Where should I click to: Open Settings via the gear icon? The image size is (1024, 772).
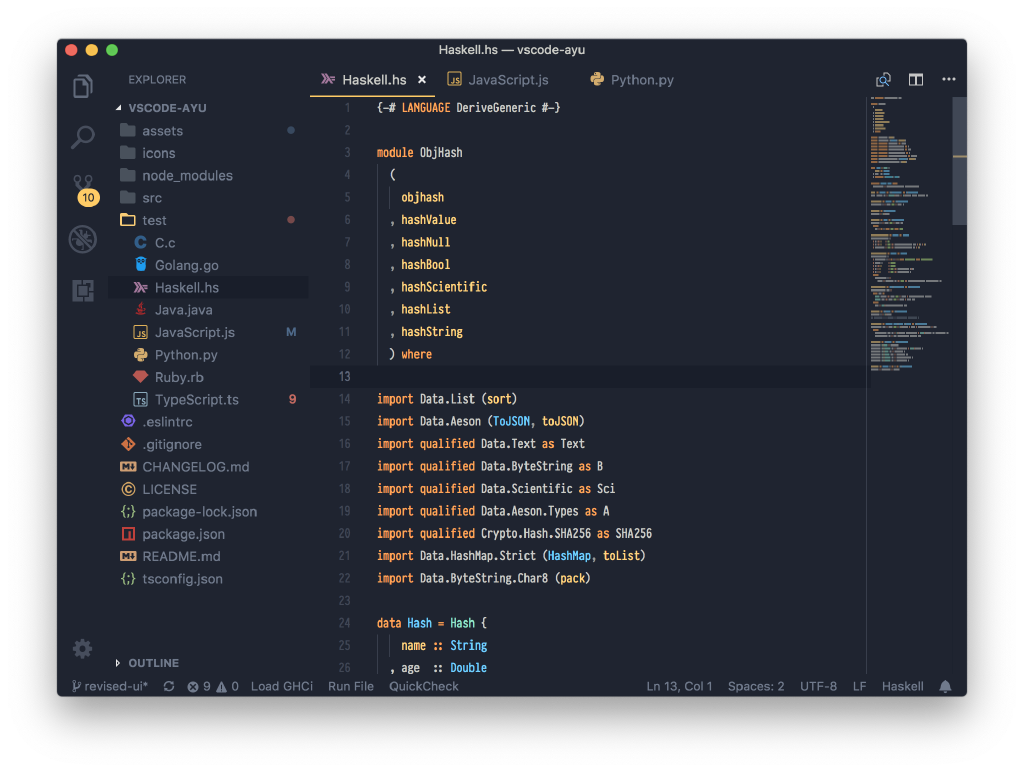coord(83,648)
